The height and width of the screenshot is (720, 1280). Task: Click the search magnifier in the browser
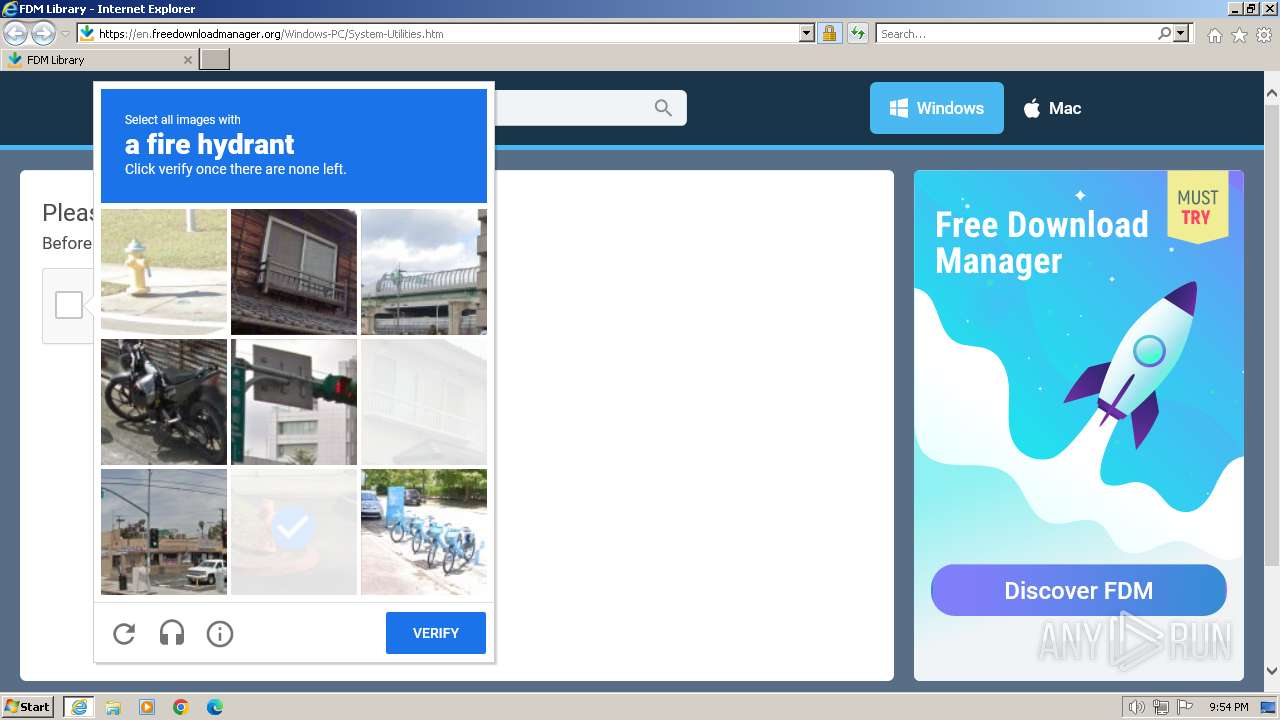pos(1164,33)
